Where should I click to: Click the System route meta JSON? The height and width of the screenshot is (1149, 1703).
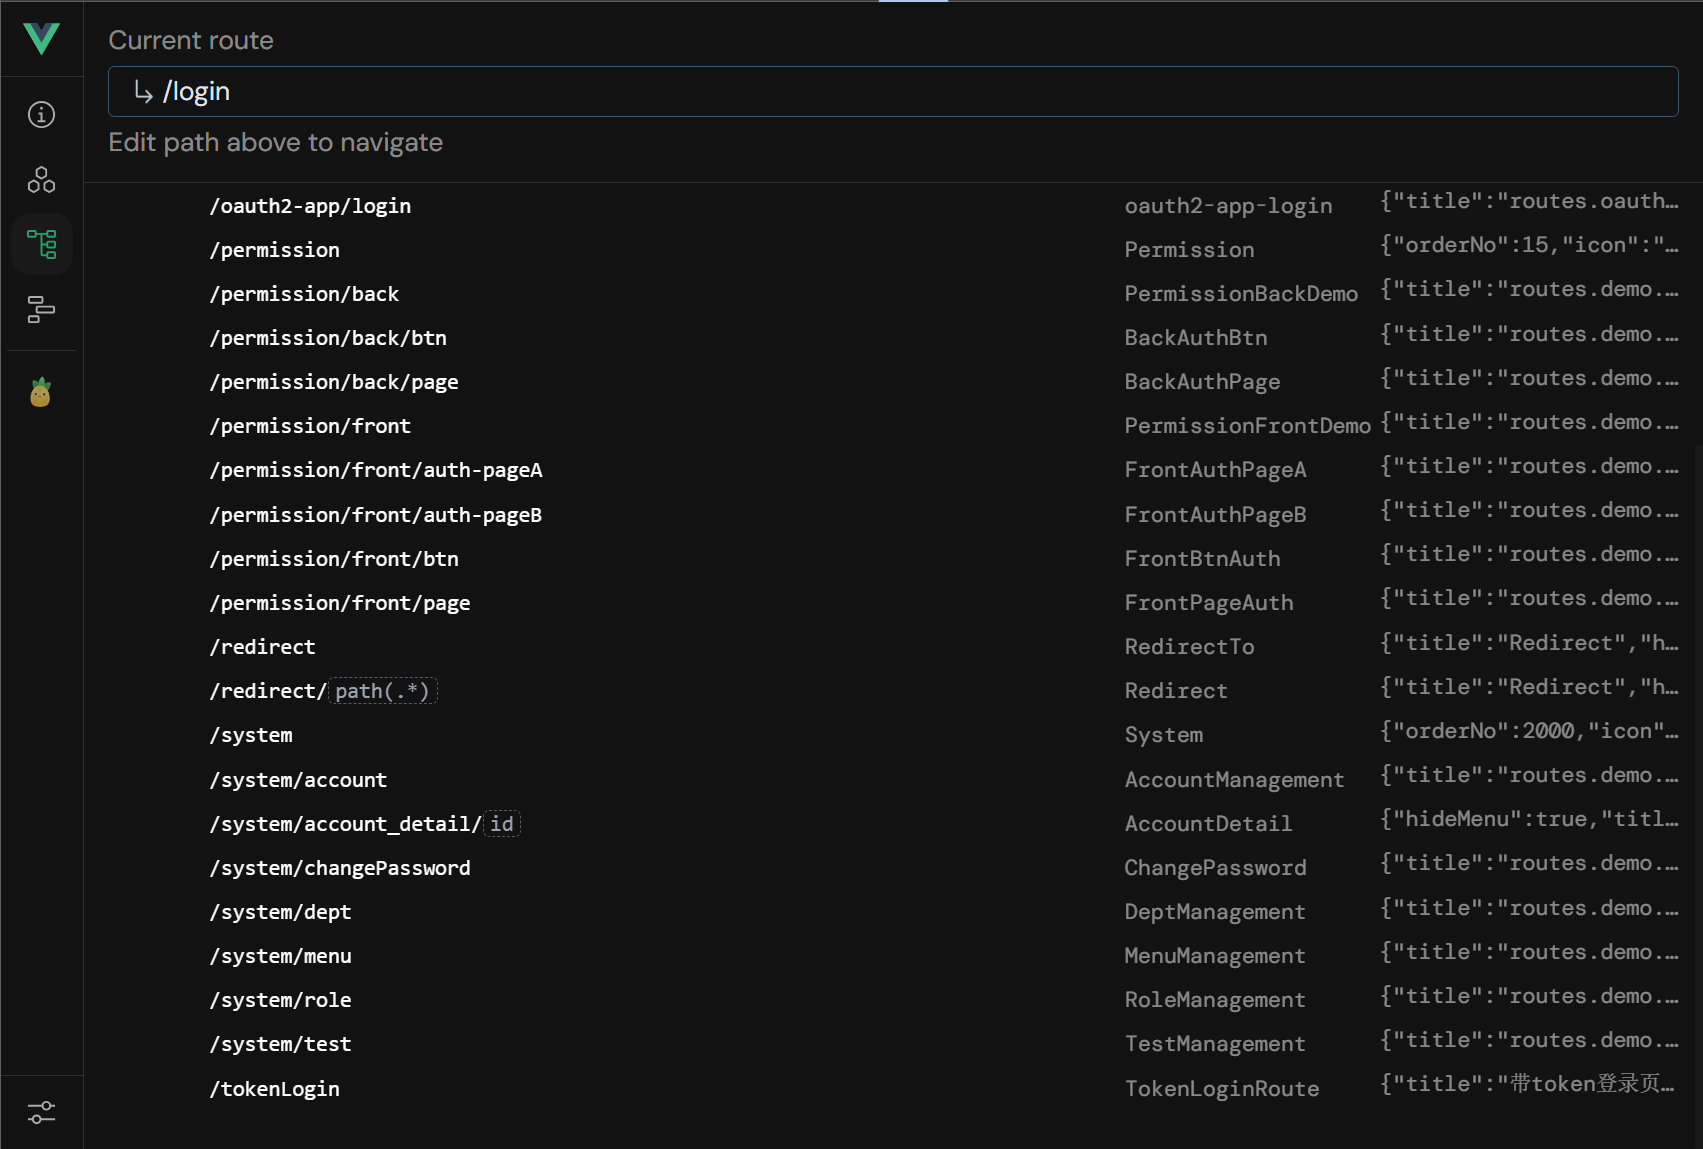point(1528,731)
